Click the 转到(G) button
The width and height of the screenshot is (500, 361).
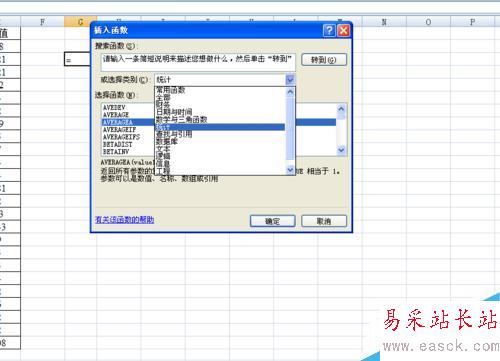click(x=324, y=60)
